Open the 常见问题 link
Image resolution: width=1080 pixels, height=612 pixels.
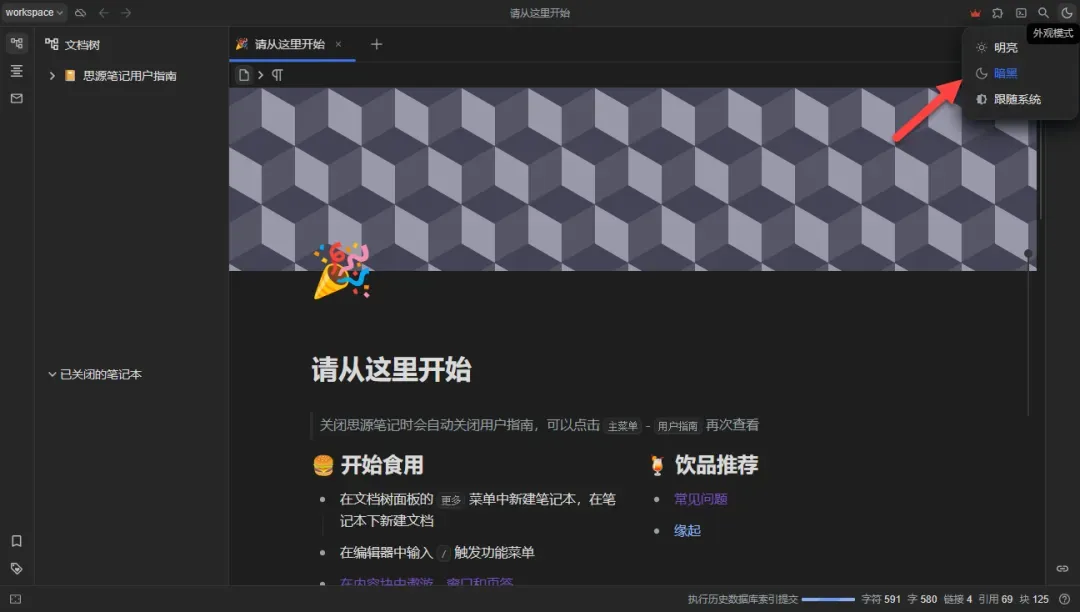(700, 499)
